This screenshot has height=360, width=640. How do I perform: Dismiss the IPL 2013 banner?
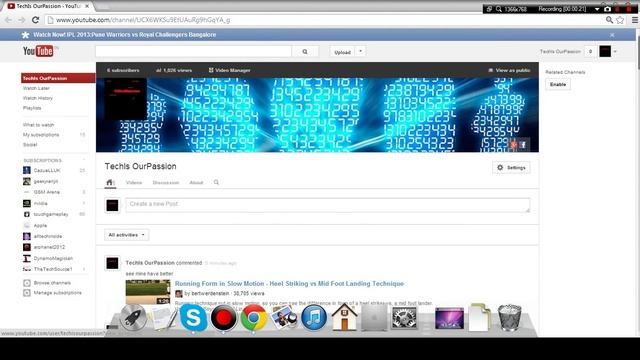coord(612,35)
